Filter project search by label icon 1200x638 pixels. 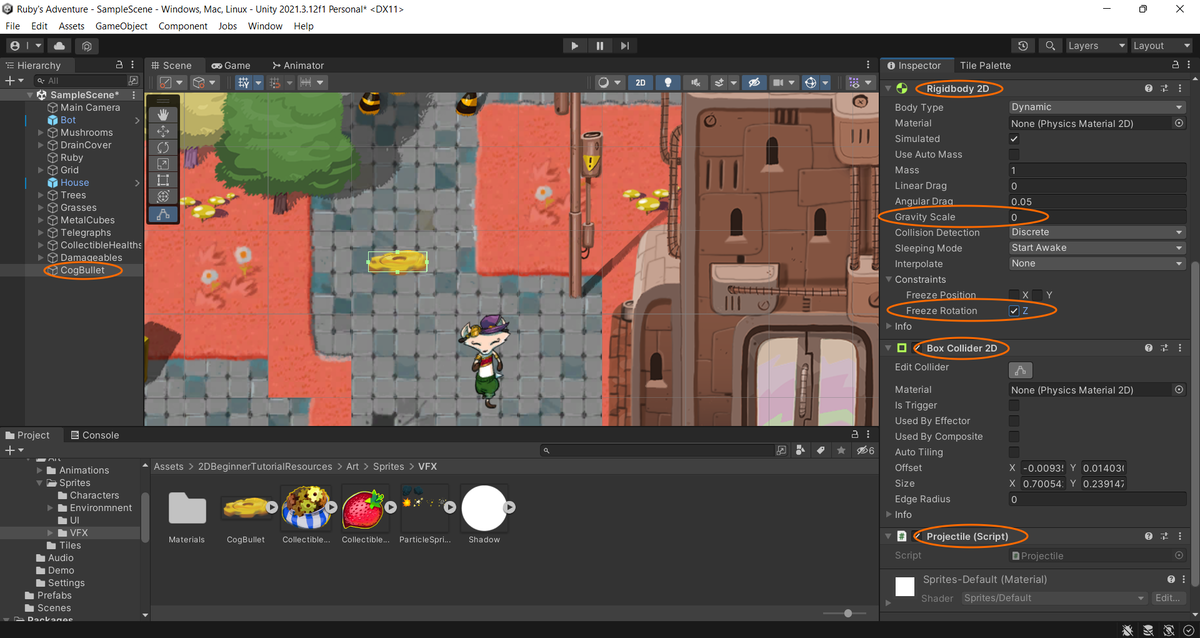[822, 451]
